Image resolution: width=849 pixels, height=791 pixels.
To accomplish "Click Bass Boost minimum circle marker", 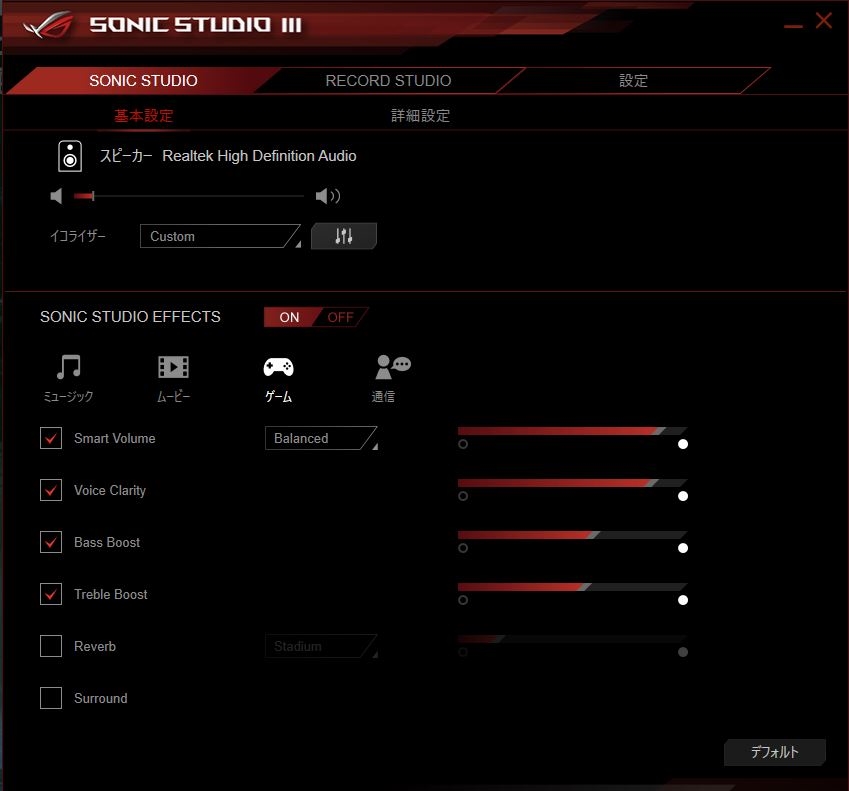I will (463, 548).
